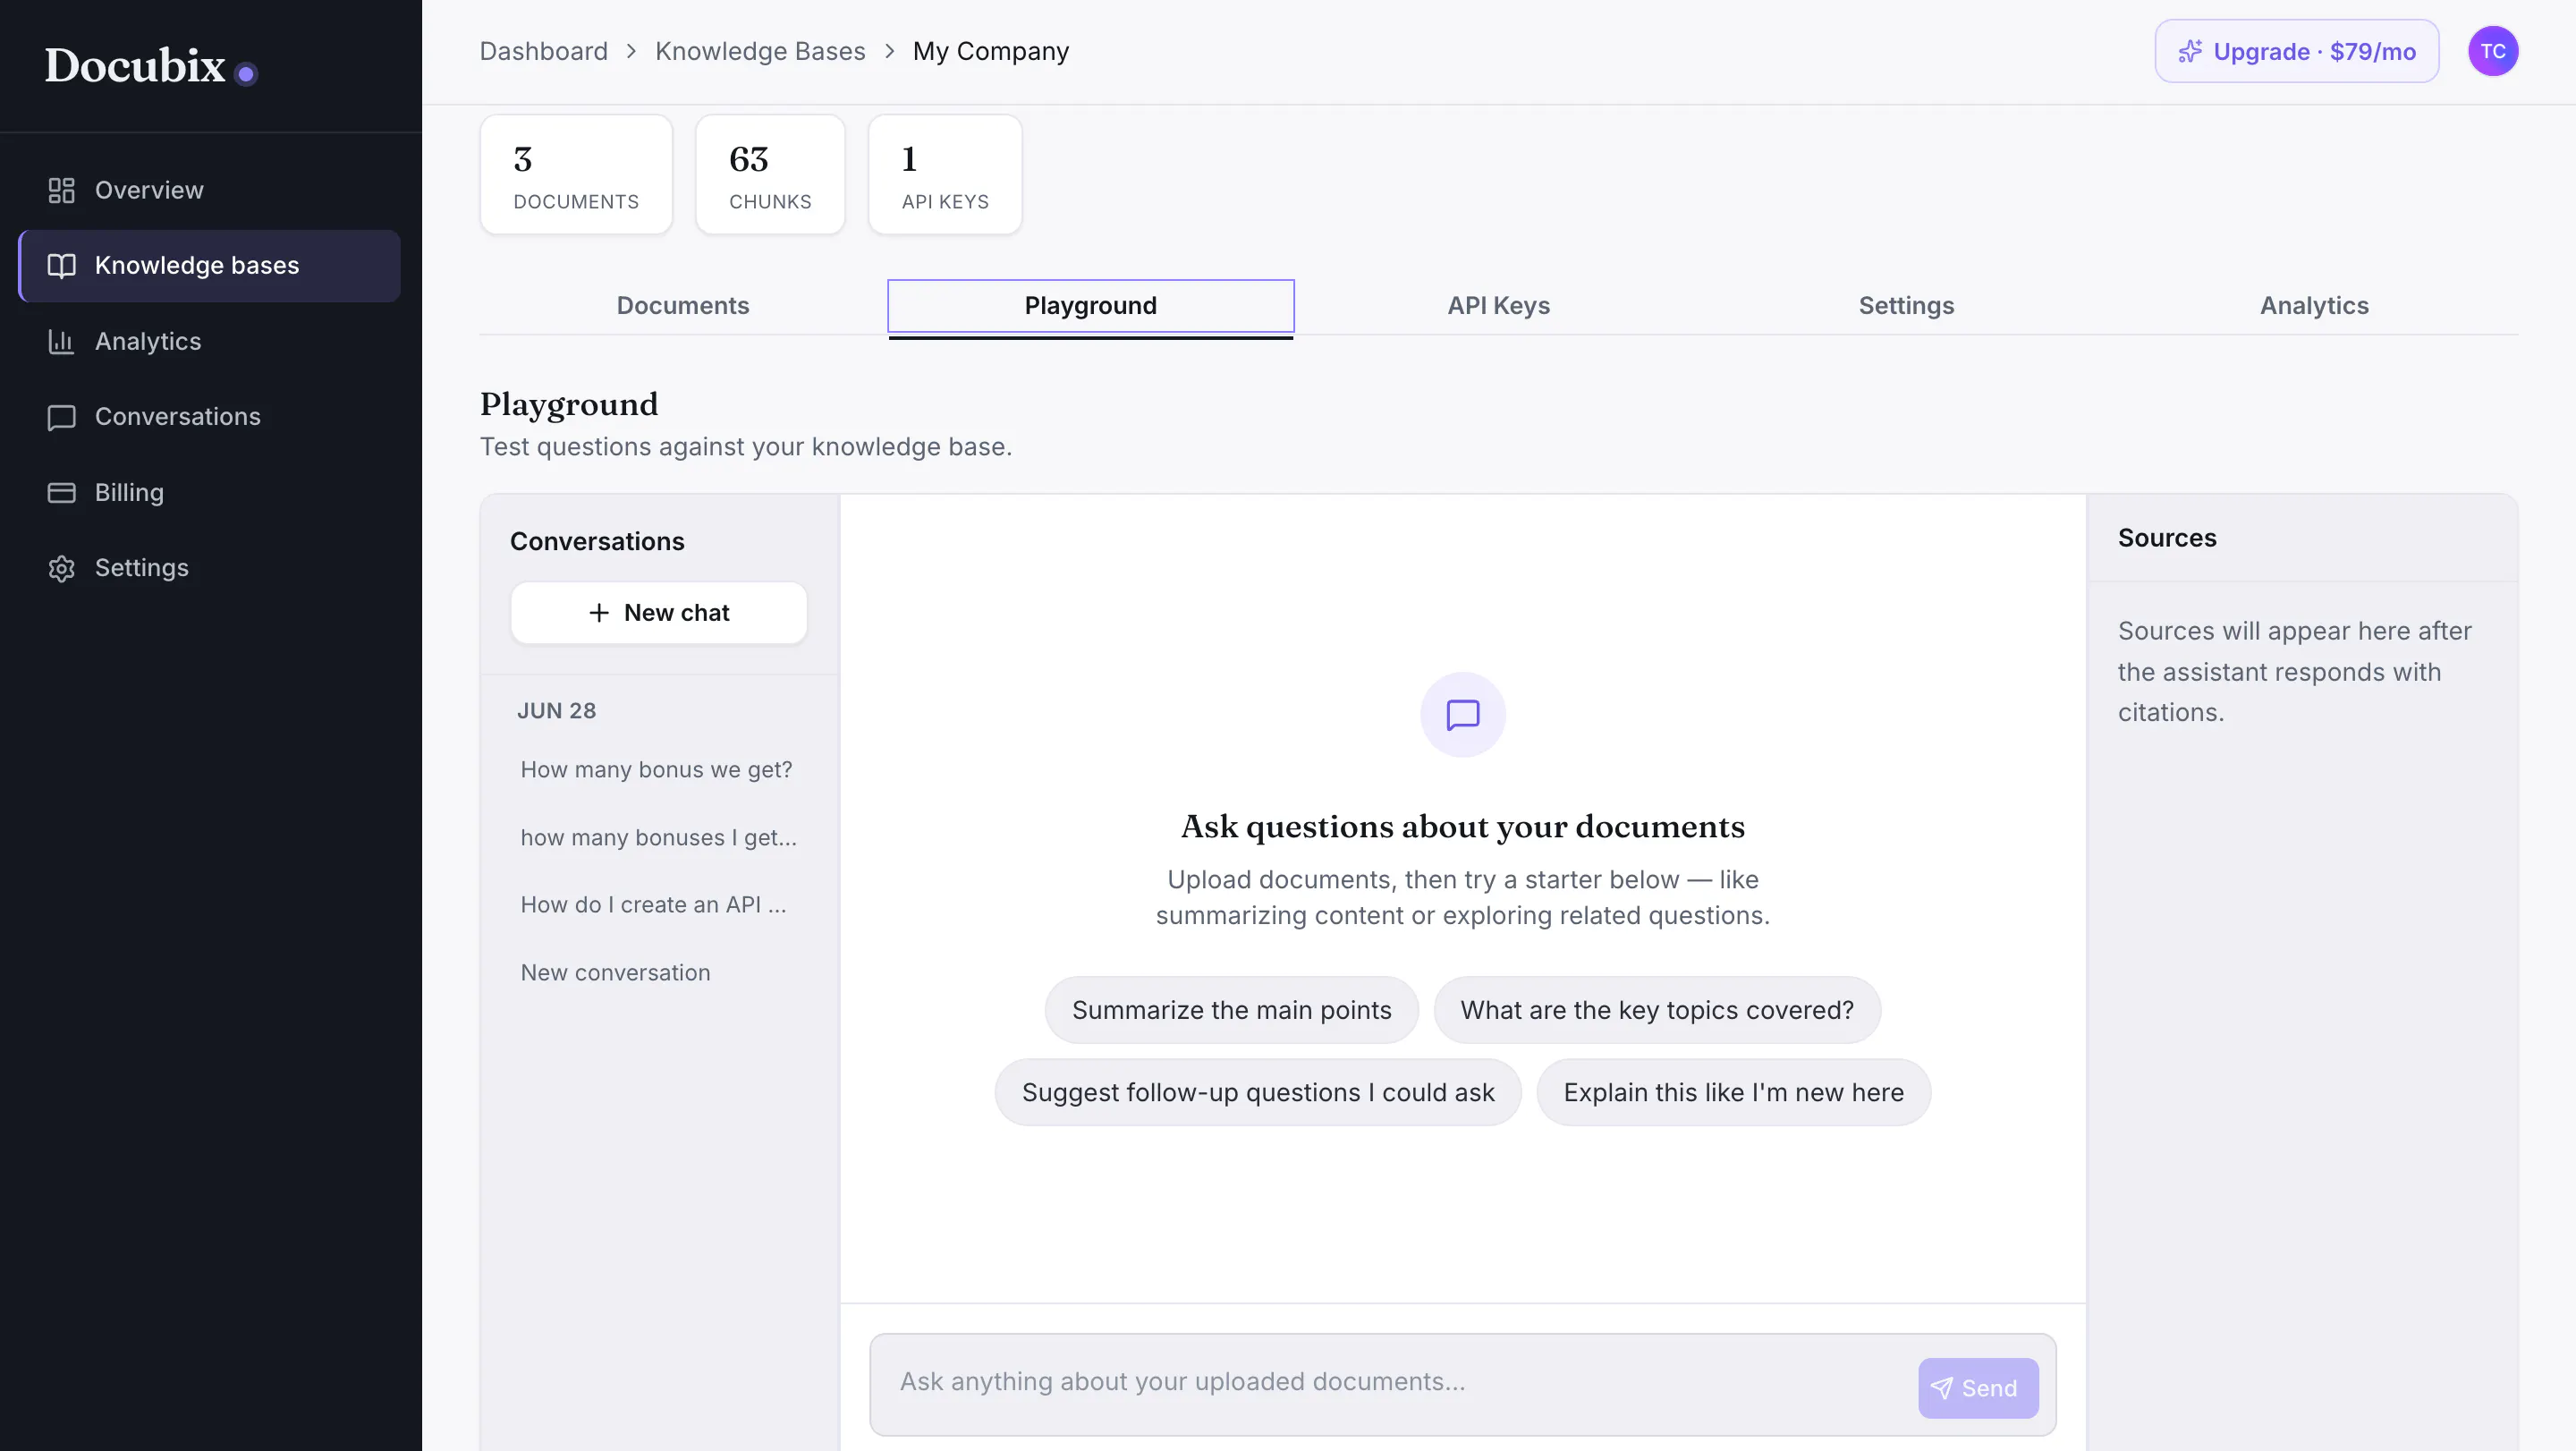Click the plus icon on New chat
The width and height of the screenshot is (2576, 1451).
[599, 613]
